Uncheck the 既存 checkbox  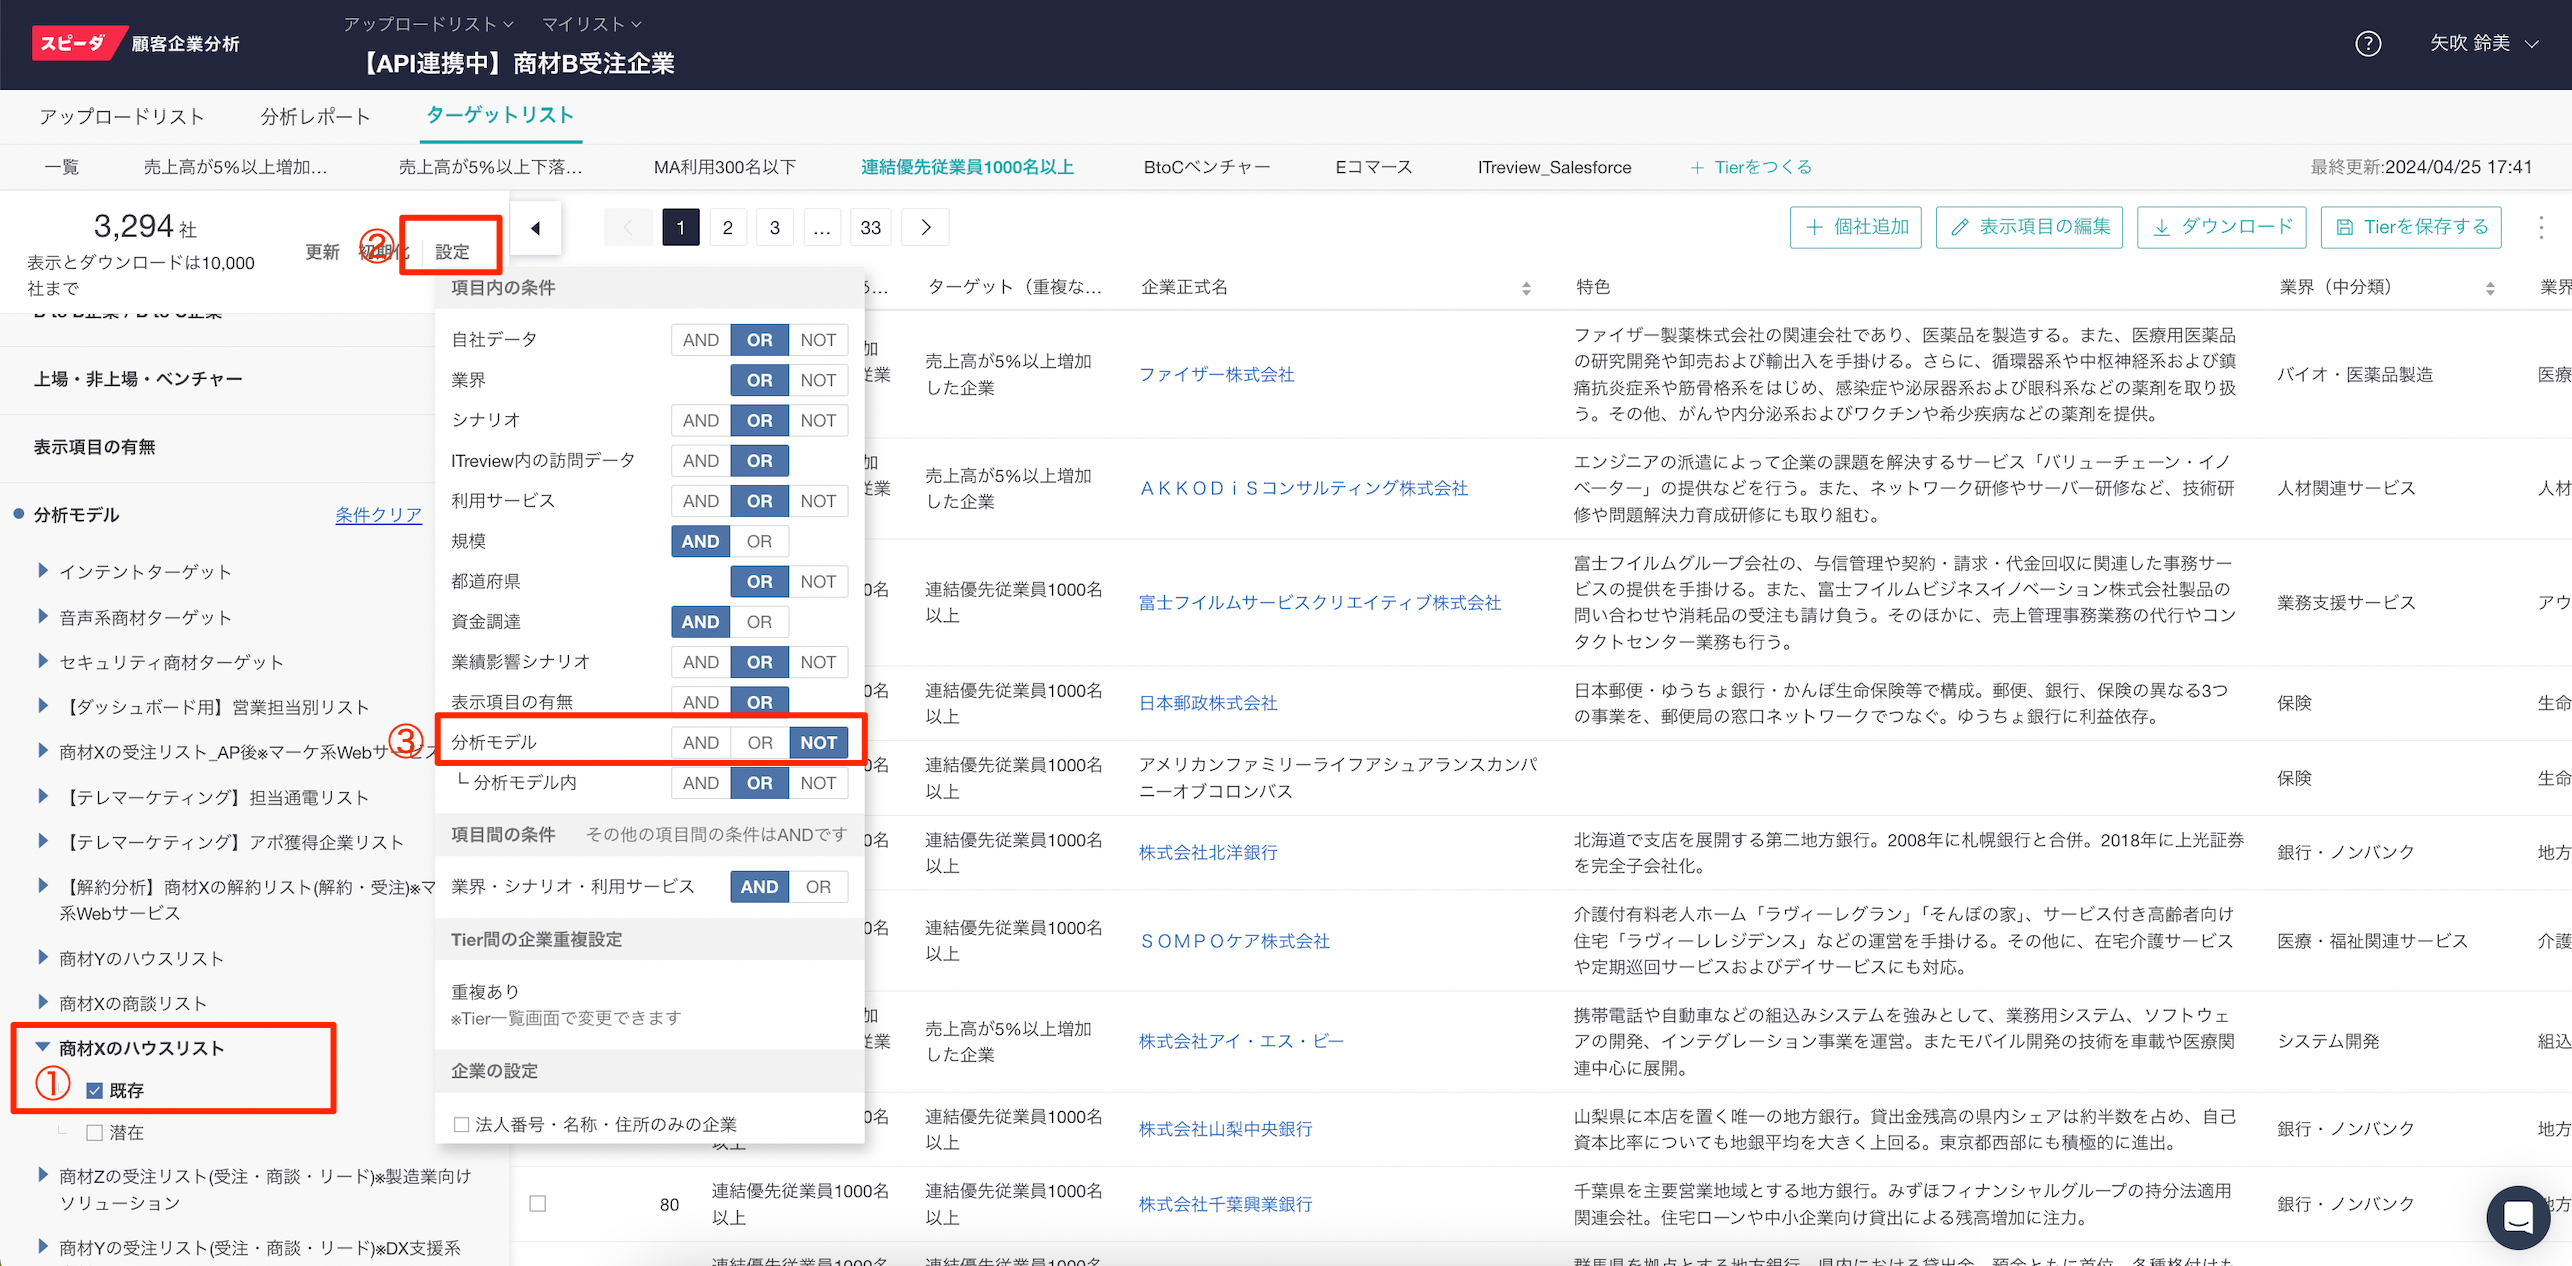[95, 1090]
